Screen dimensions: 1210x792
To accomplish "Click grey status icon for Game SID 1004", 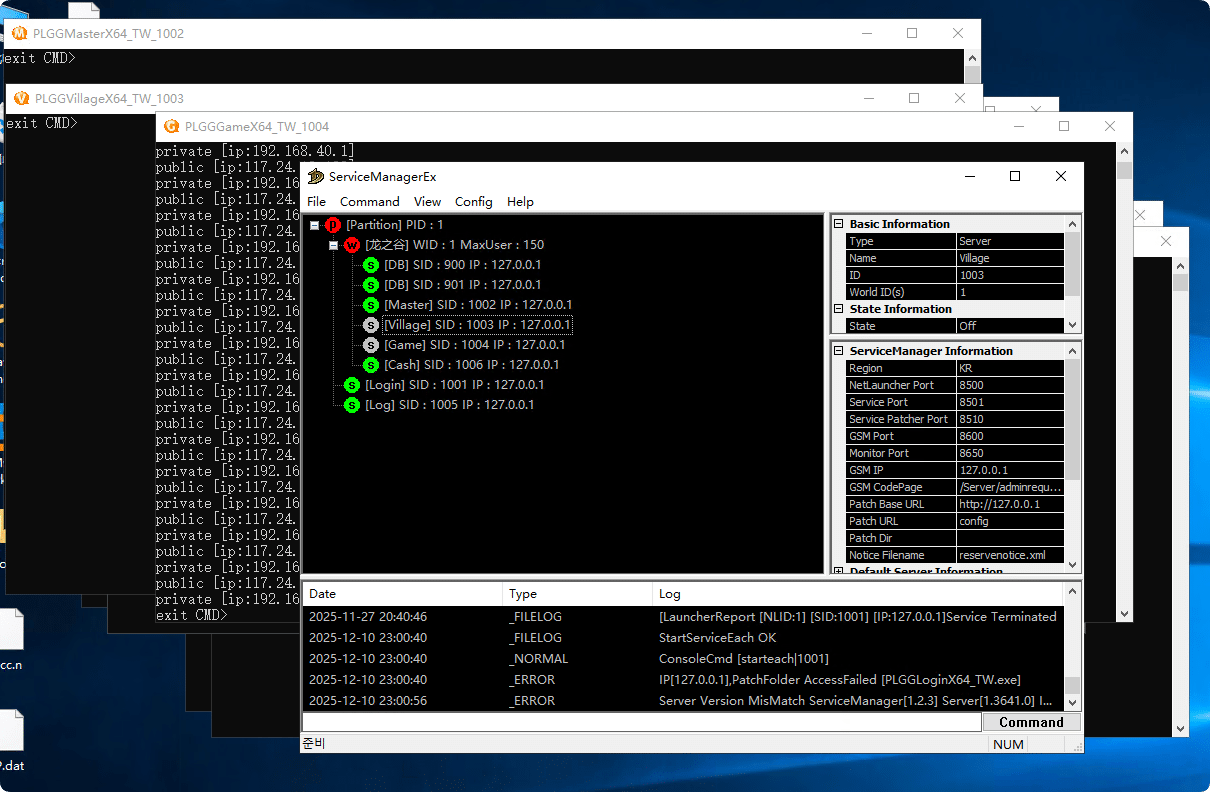I will pos(371,345).
